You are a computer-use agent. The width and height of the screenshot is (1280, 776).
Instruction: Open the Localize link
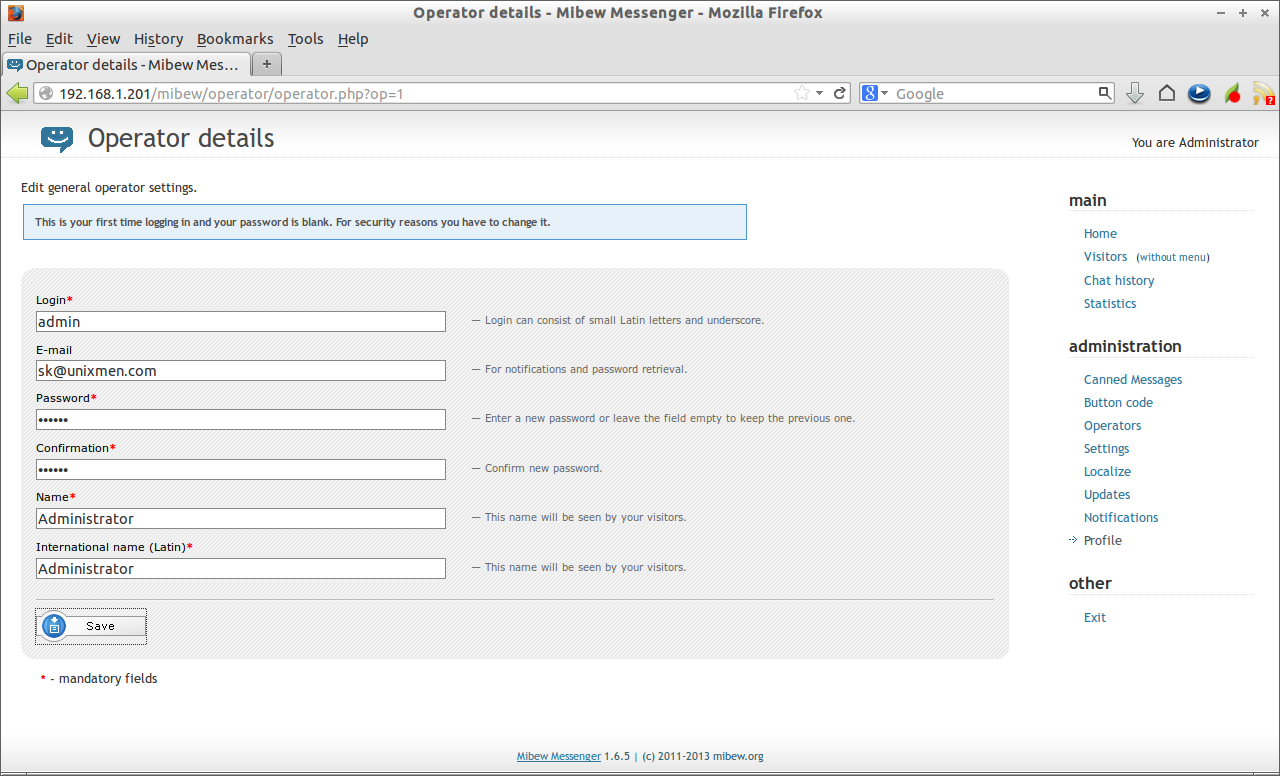pos(1107,471)
